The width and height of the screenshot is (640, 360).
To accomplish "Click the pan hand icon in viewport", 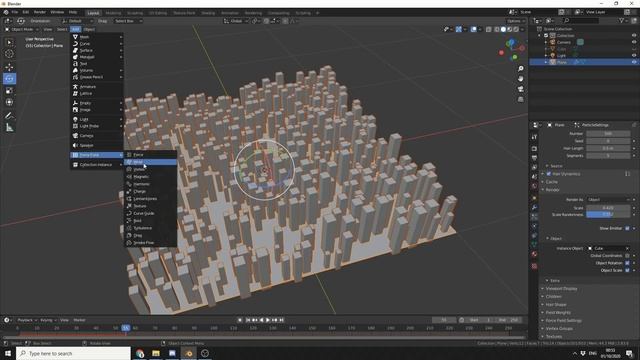I will click(x=520, y=79).
